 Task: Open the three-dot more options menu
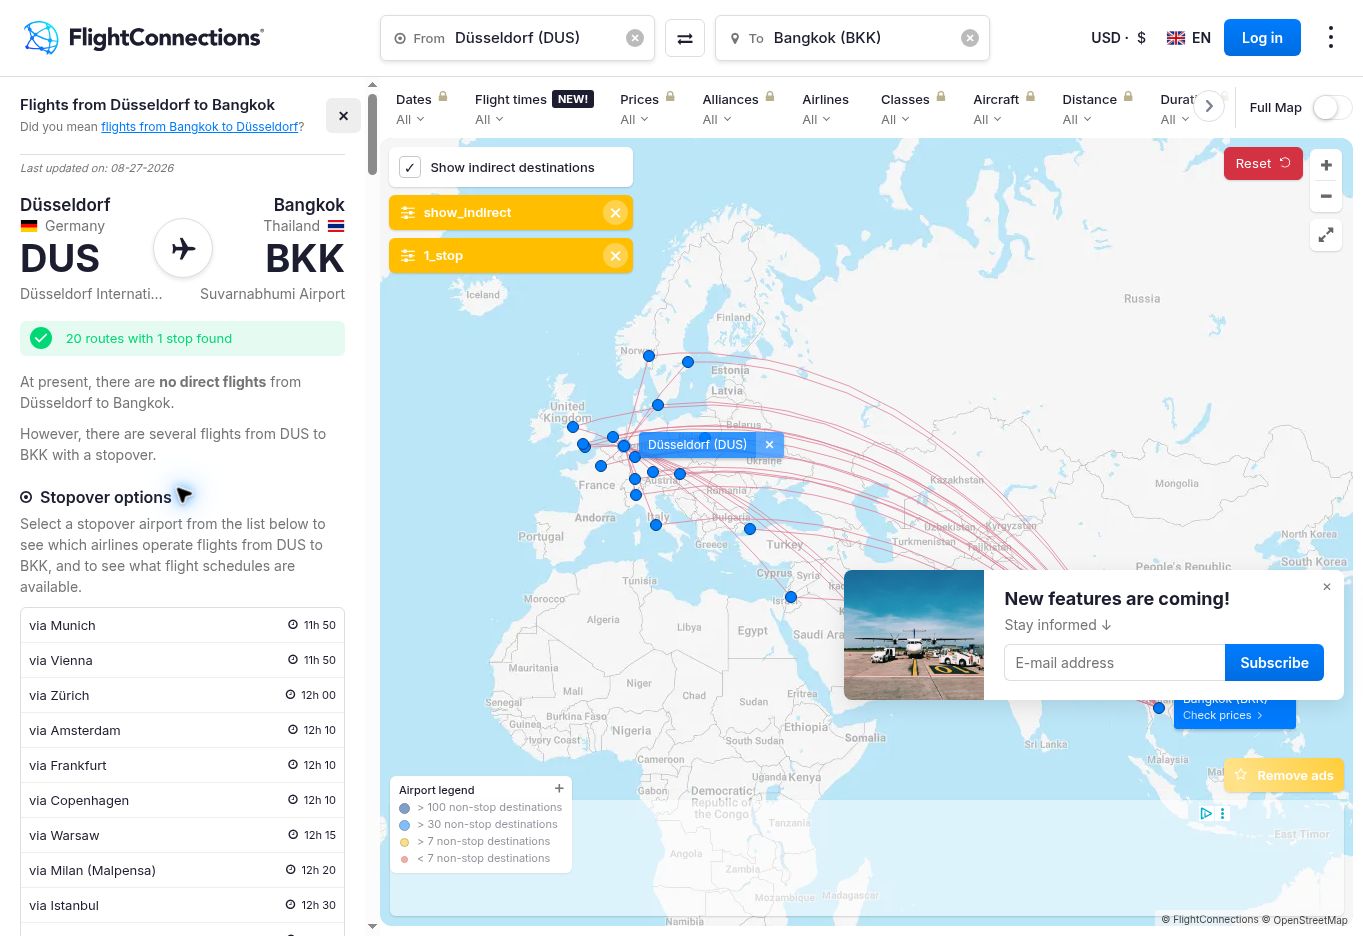(x=1330, y=38)
